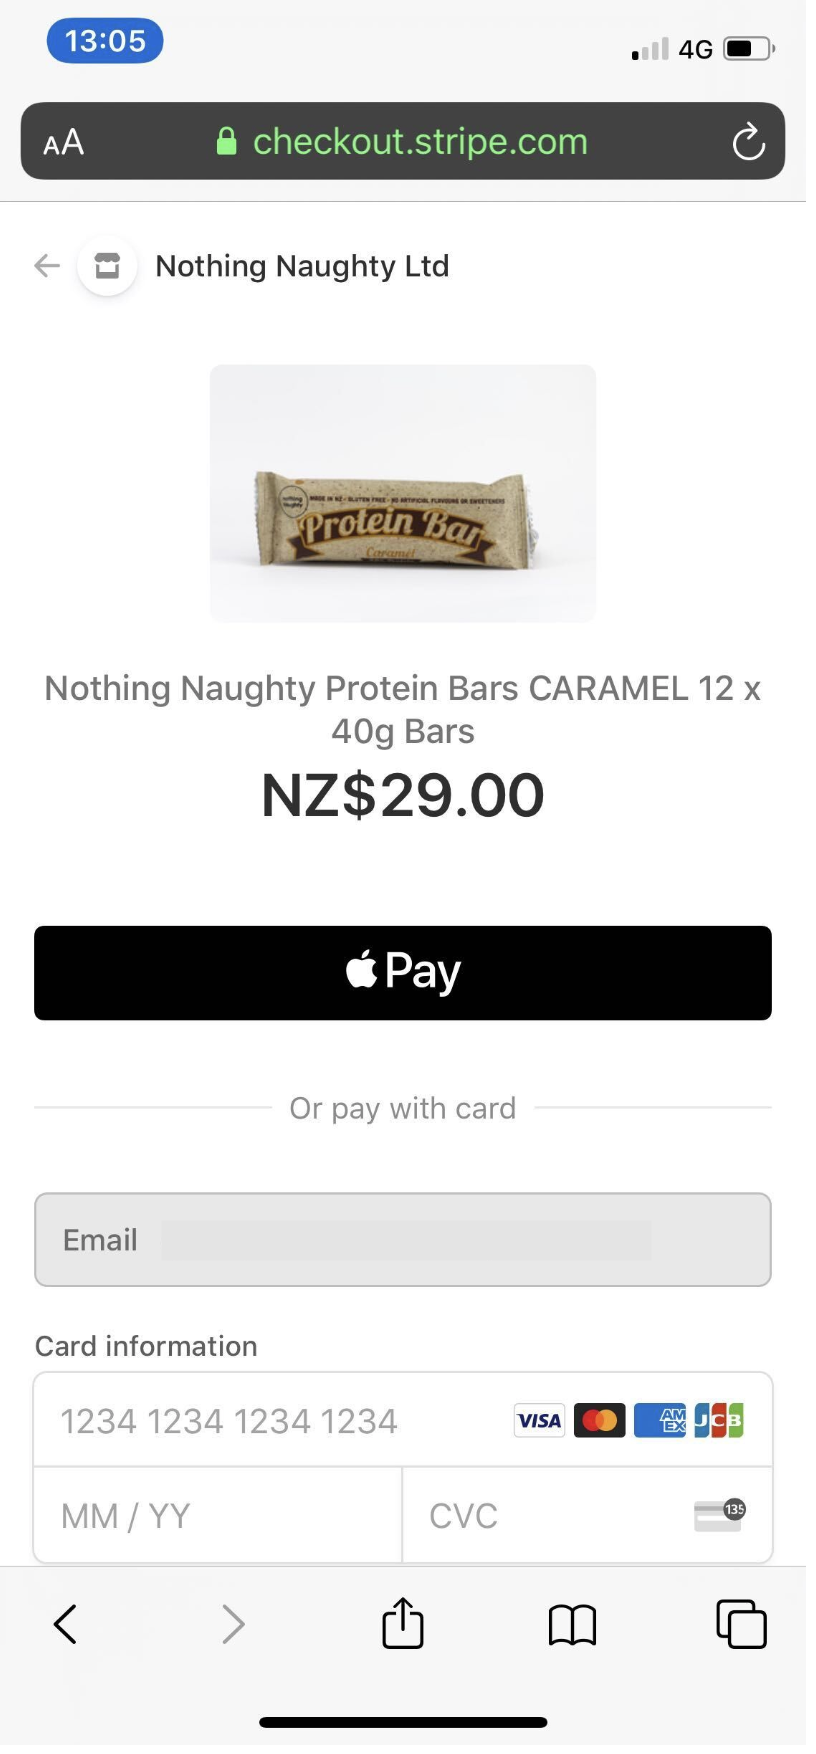Navigate back with Safari toolbar chevron

click(65, 1624)
